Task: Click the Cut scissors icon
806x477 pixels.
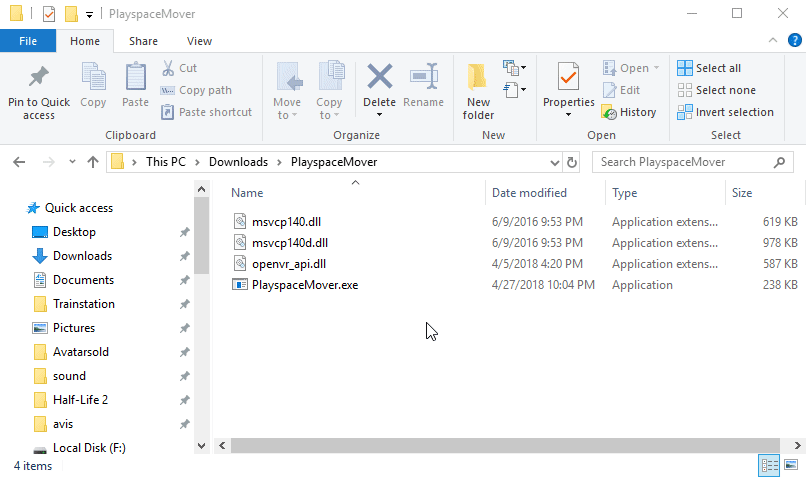Action: click(168, 68)
